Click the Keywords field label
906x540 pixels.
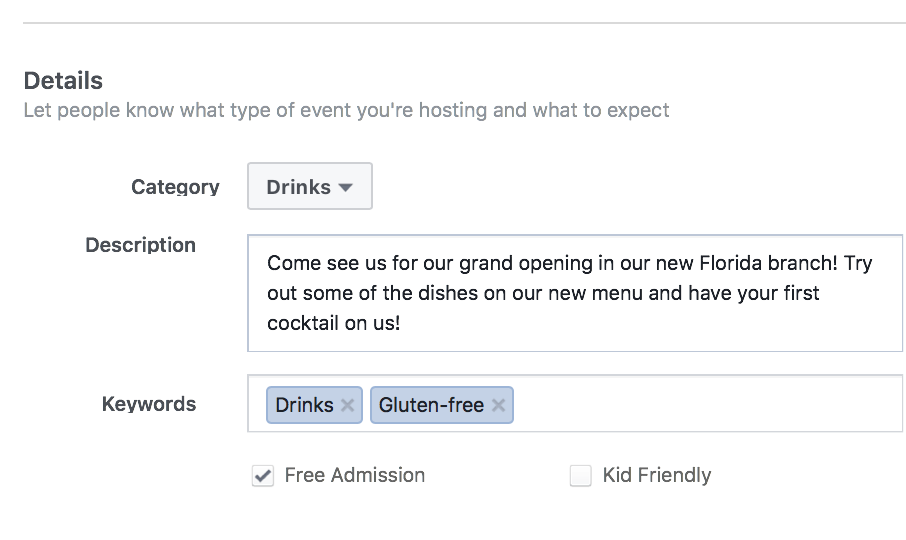(x=149, y=404)
